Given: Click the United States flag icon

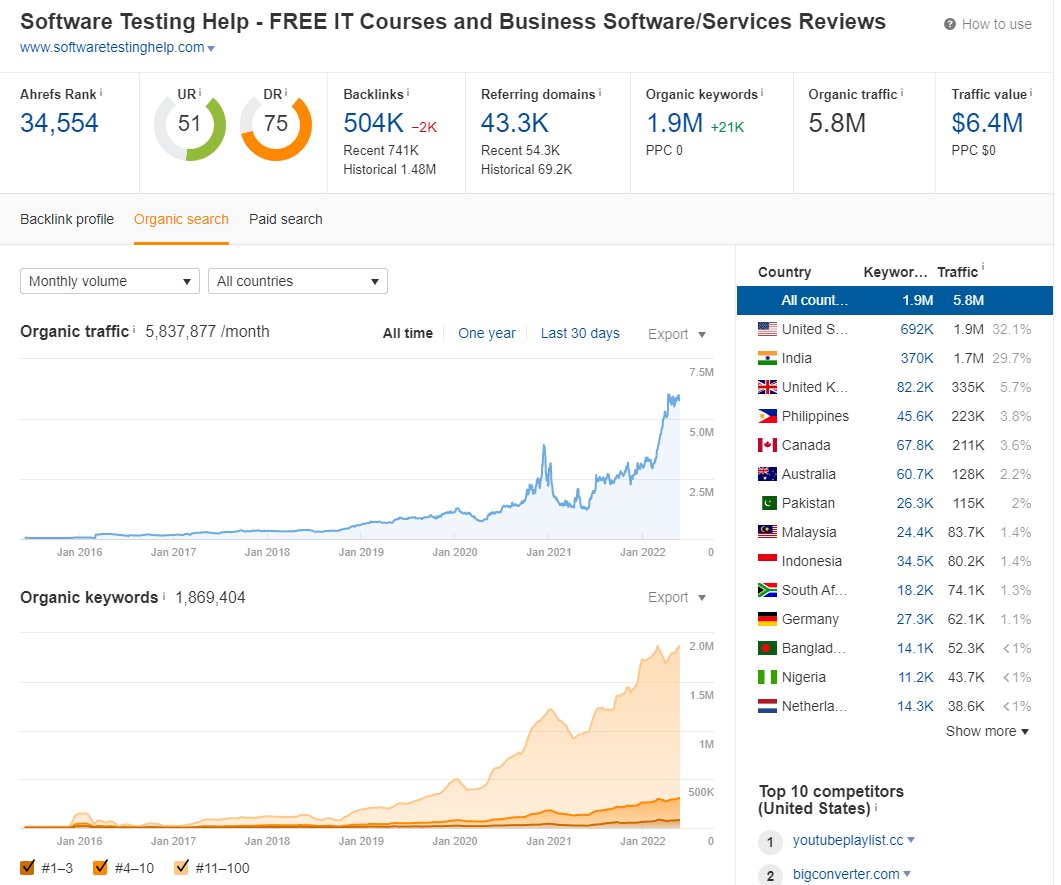Looking at the screenshot, I should coord(766,329).
